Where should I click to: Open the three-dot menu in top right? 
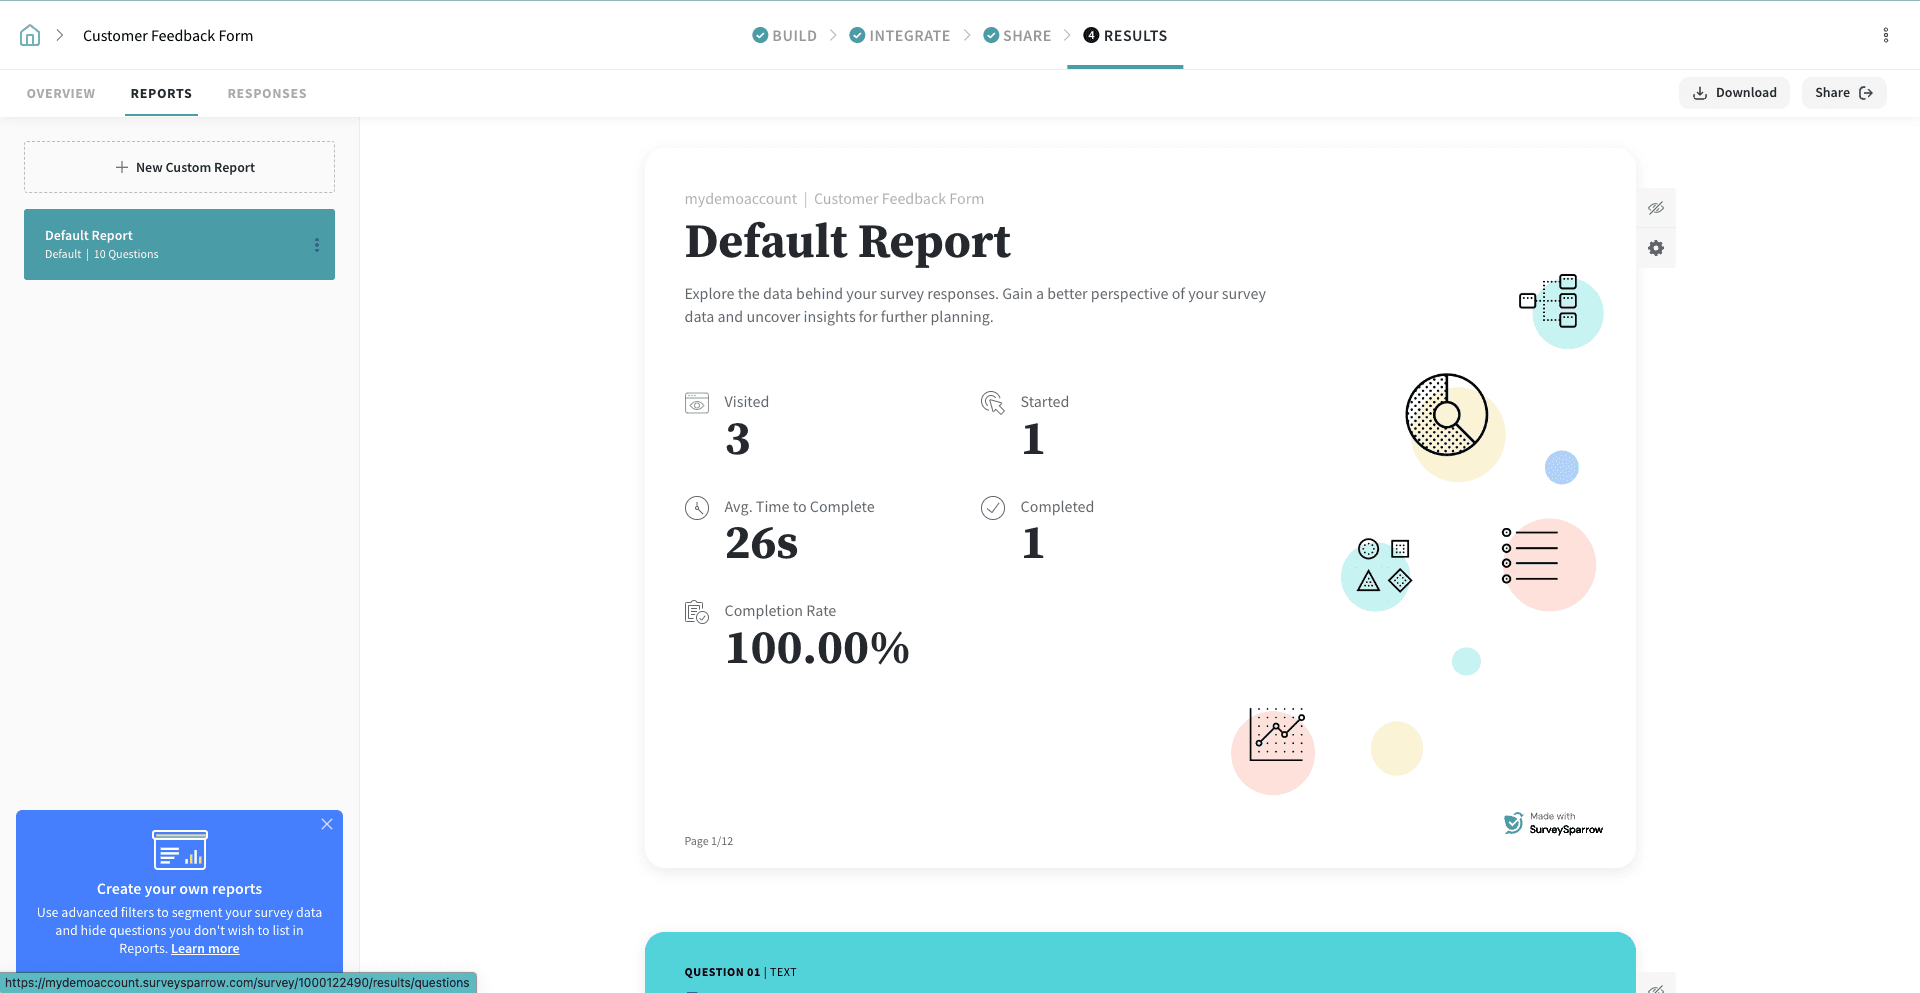click(1885, 36)
